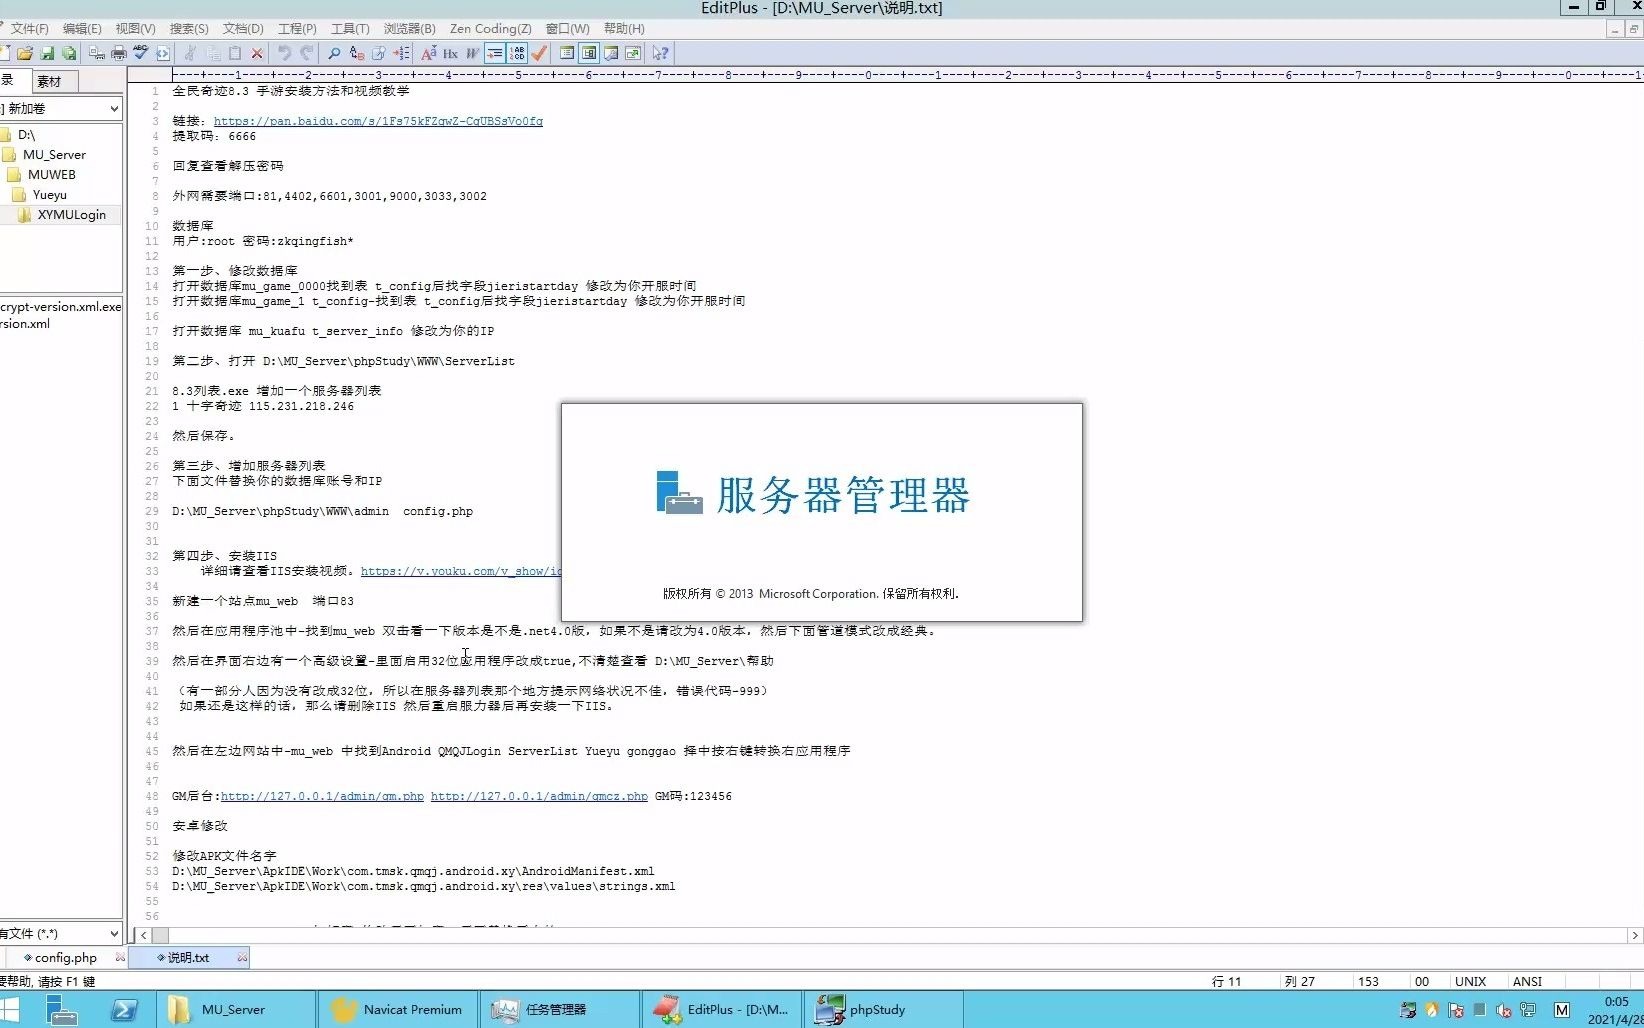The image size is (1644, 1028).
Task: Open a file with the Open toolbar icon
Action: [25, 53]
